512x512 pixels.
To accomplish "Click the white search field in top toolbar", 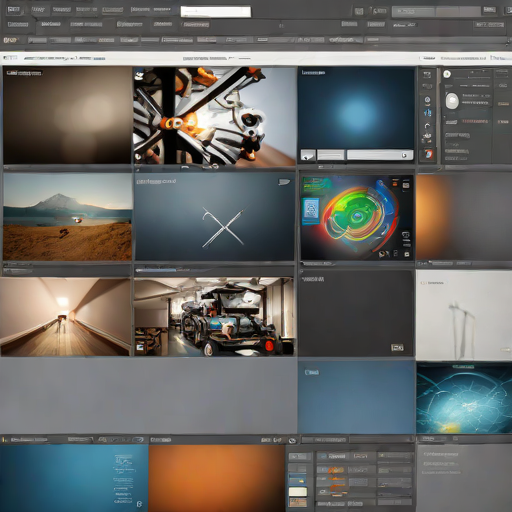I will point(216,12).
